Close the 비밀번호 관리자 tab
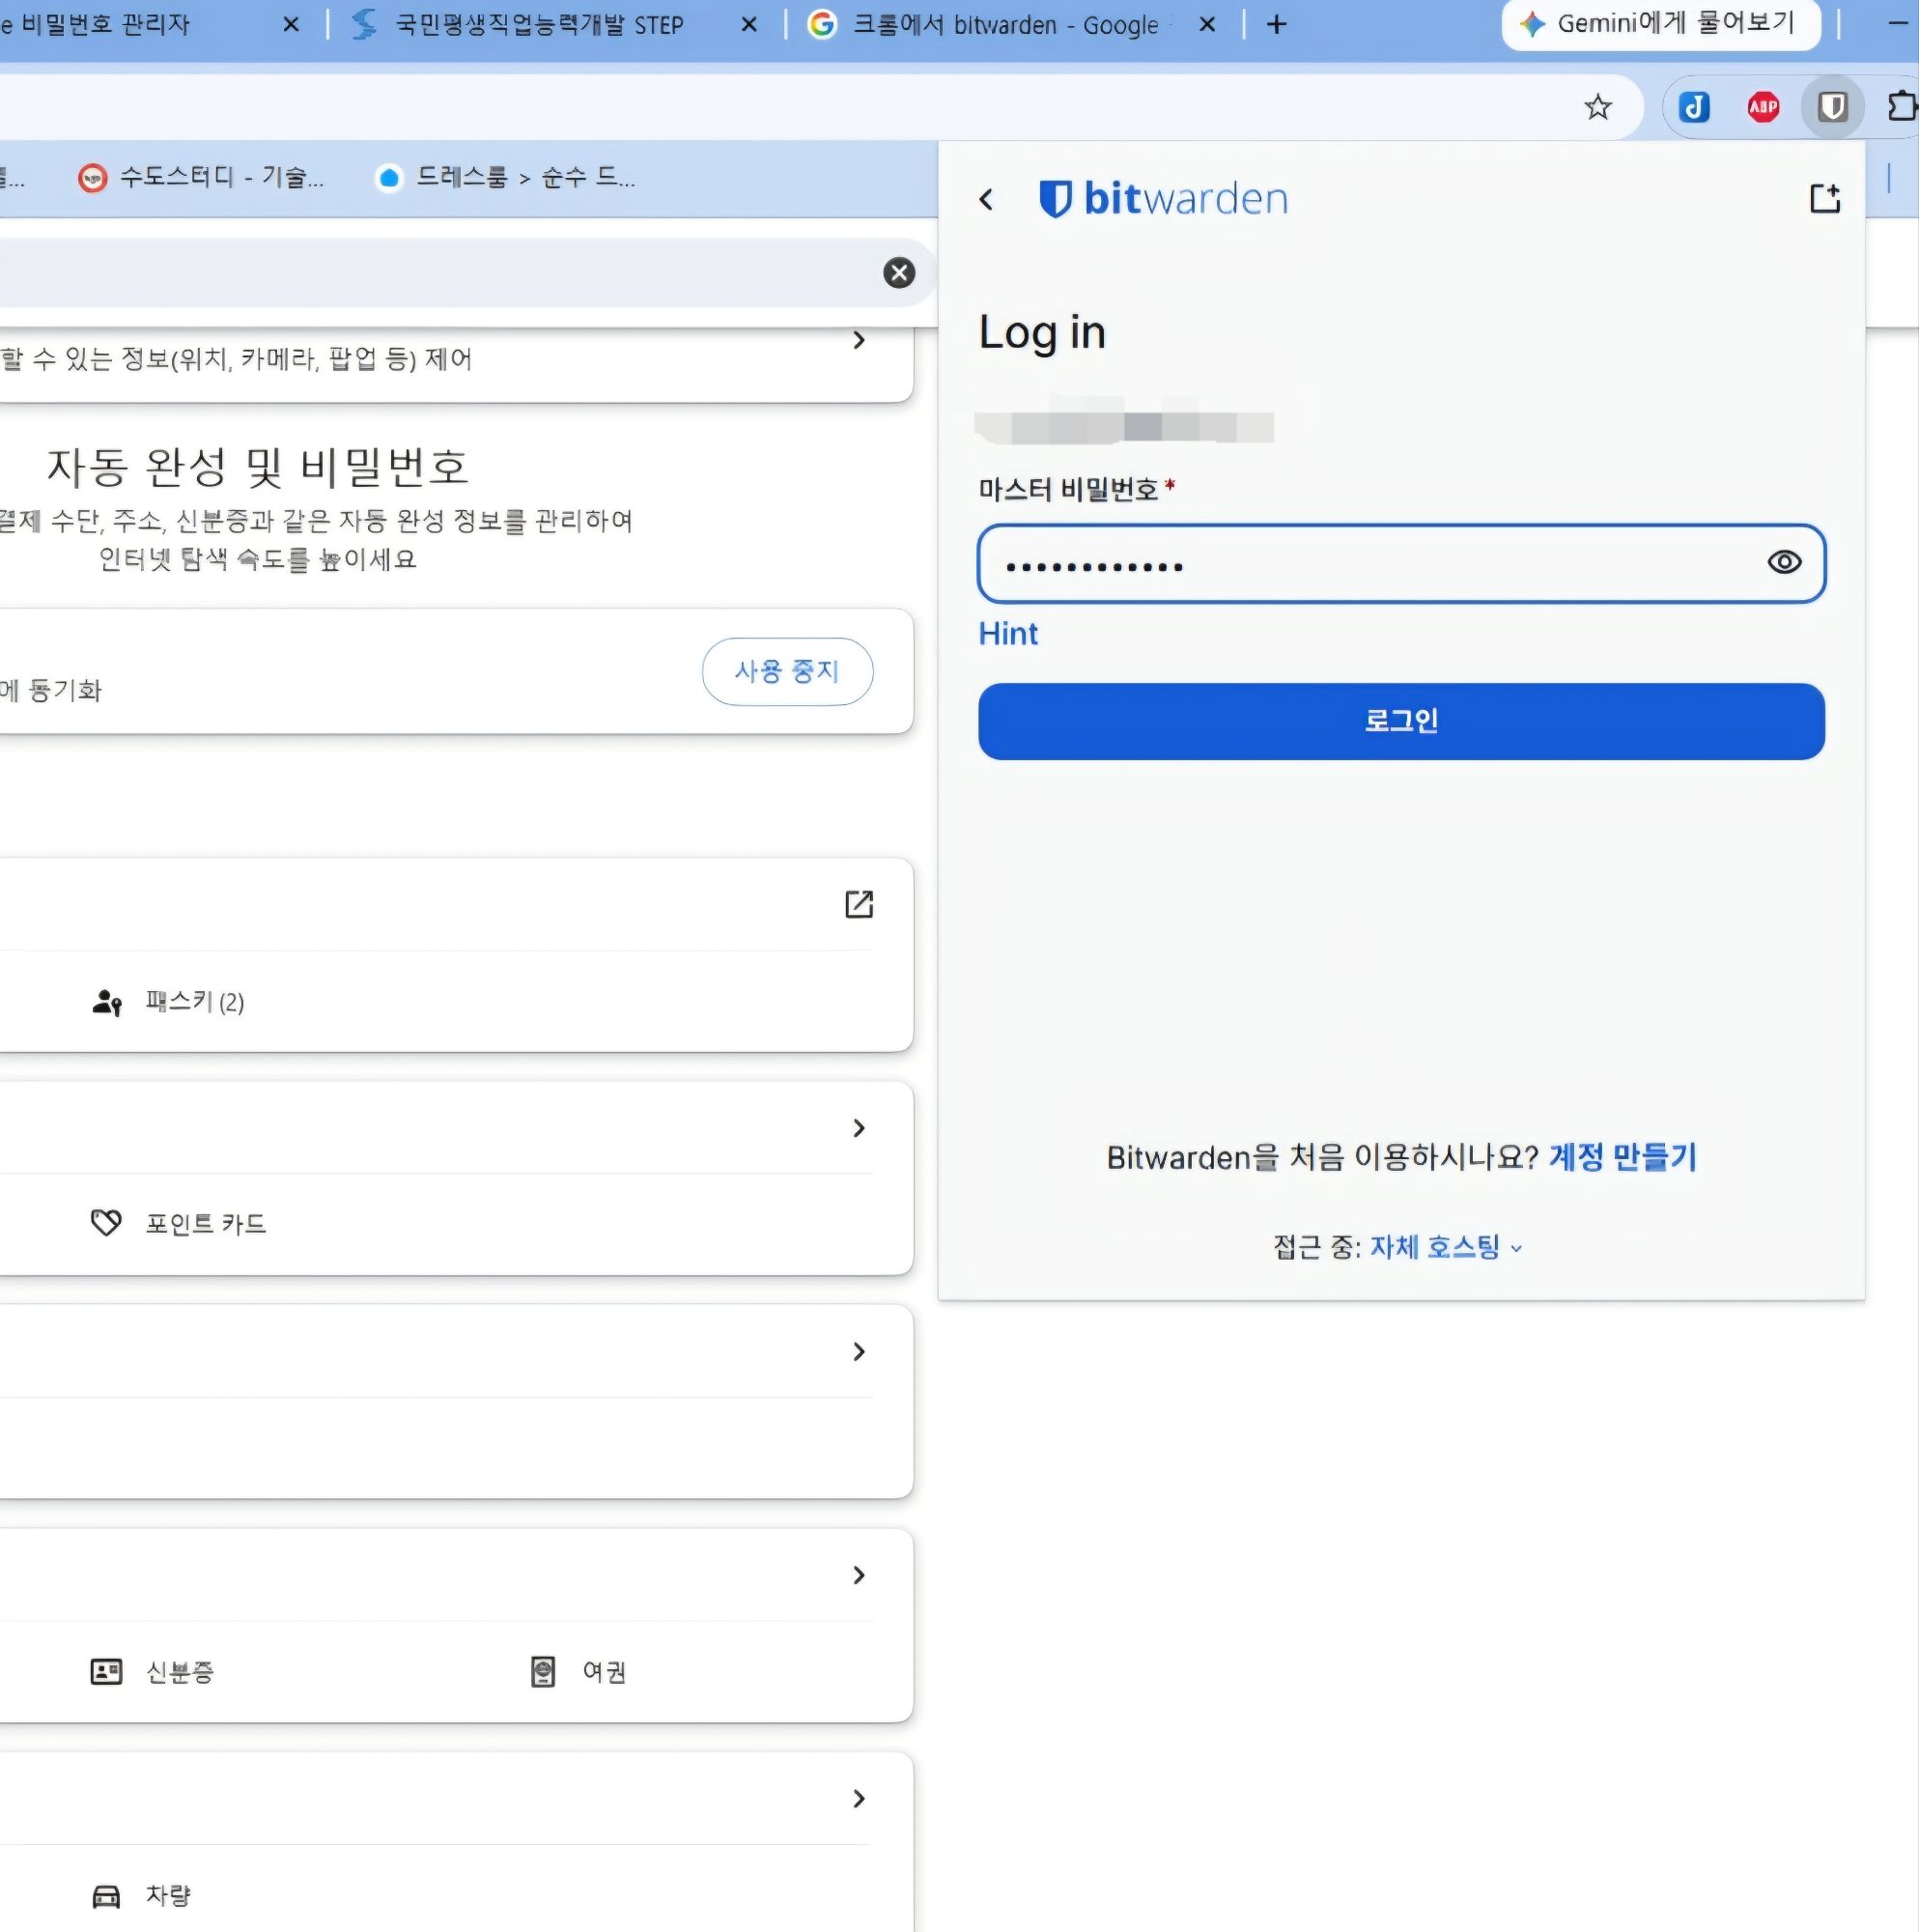 (x=291, y=24)
